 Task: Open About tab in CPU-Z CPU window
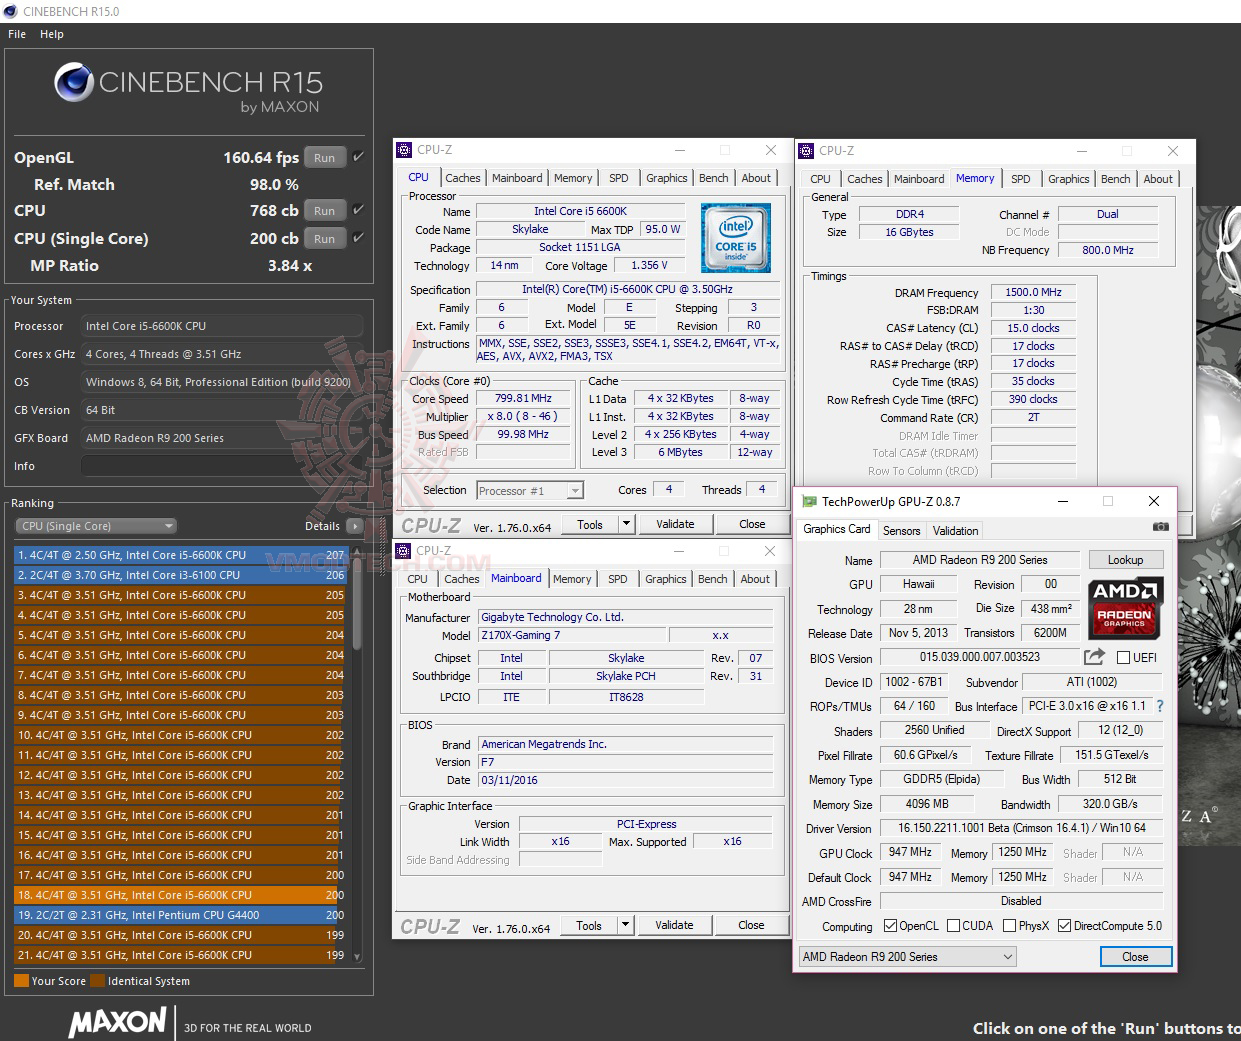(x=756, y=178)
